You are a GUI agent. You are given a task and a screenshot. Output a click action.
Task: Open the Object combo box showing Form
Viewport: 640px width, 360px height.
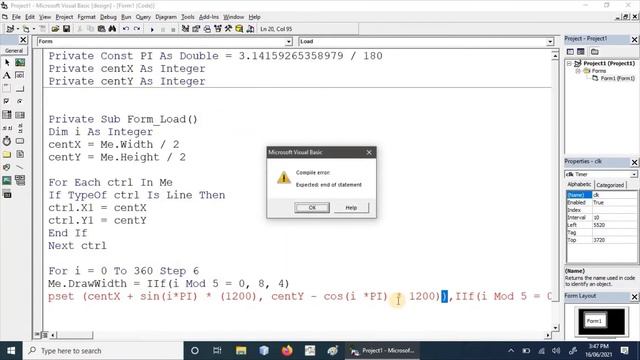(x=164, y=42)
